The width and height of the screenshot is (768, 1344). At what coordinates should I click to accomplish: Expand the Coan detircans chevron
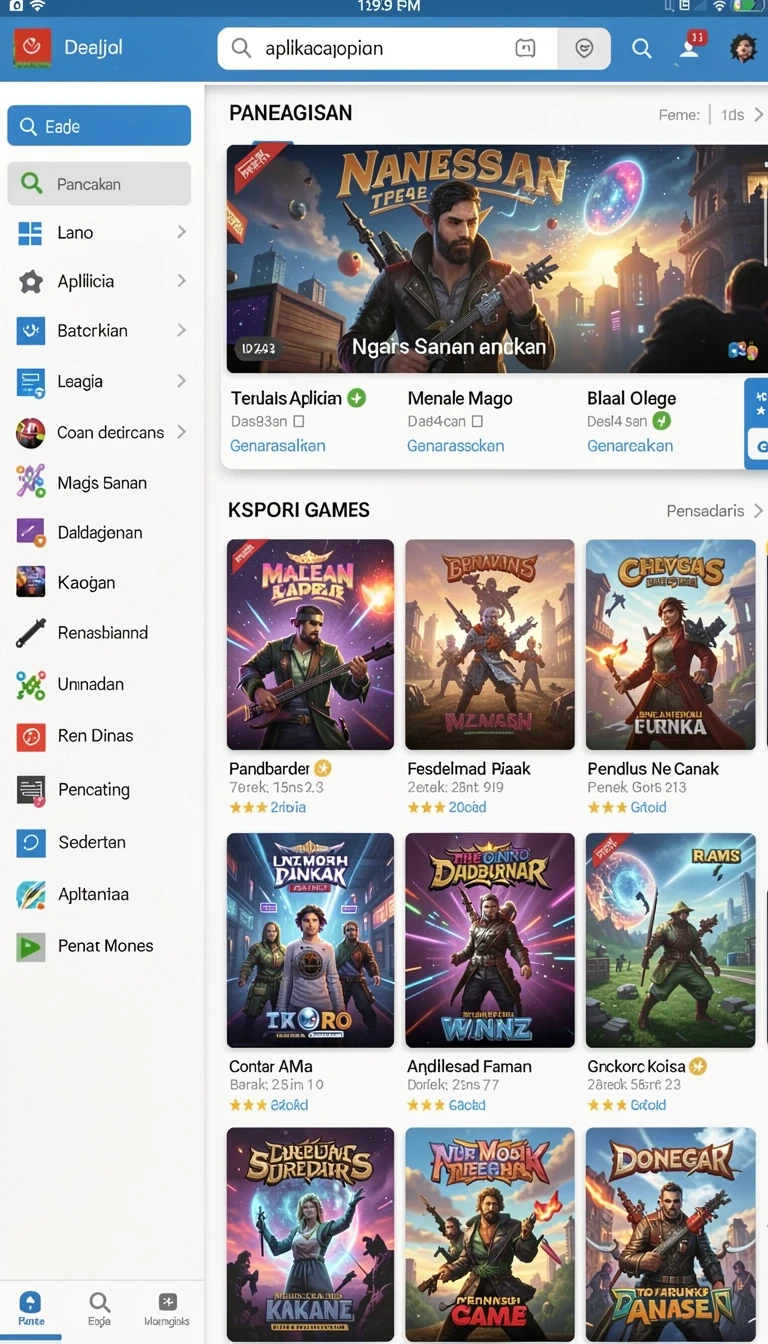coord(181,432)
